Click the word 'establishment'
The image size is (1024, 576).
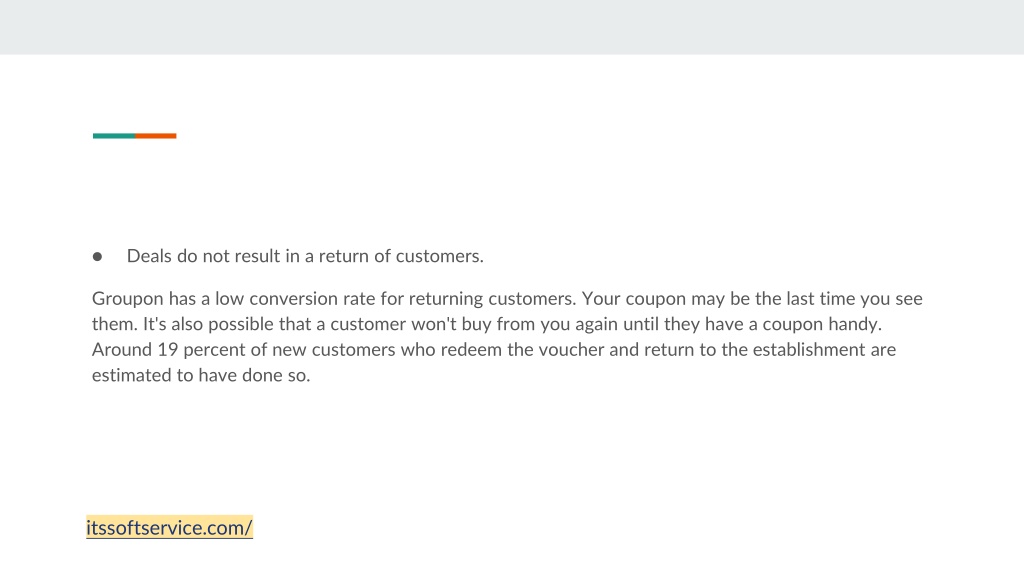(808, 350)
